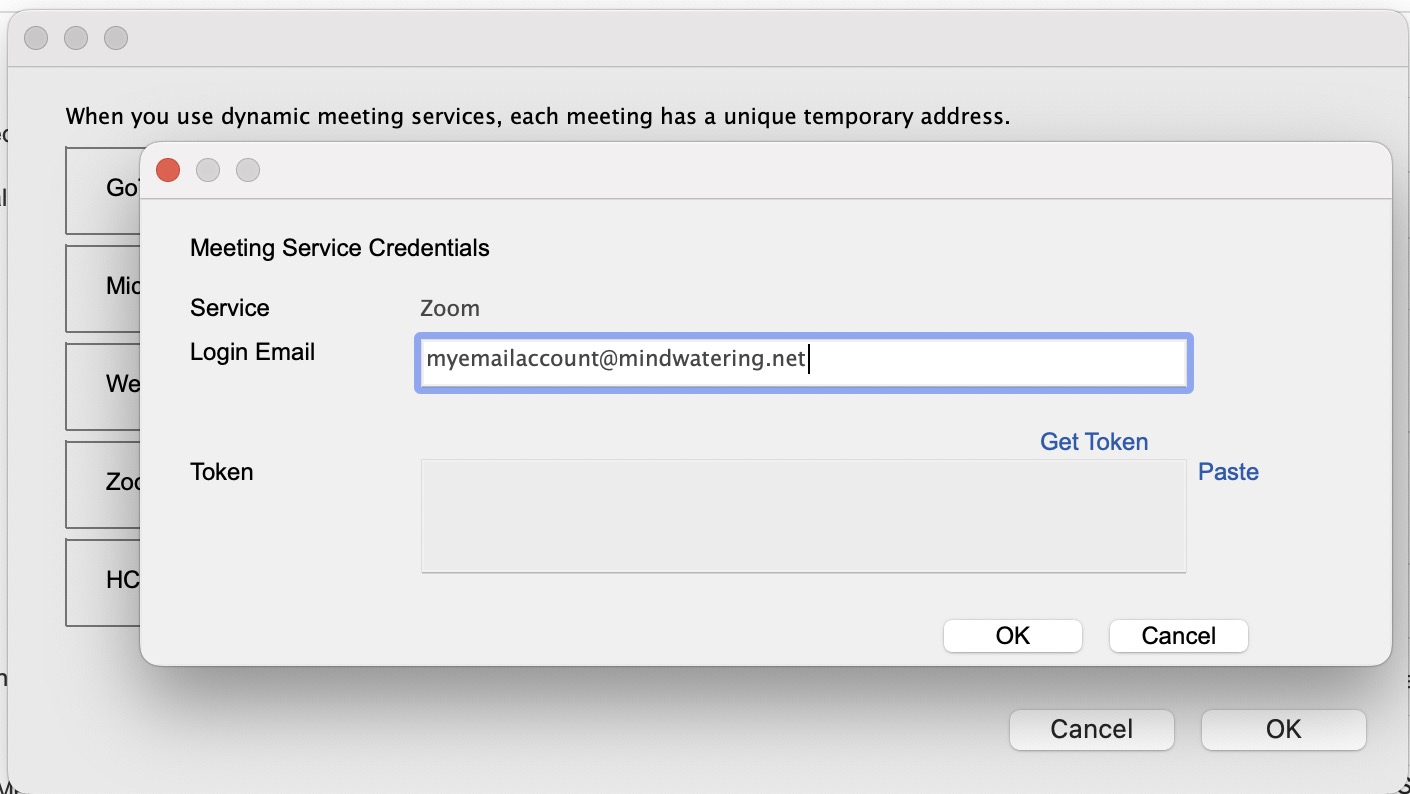Select the email address text in Login Email
Viewport: 1410px width, 794px height.
[614, 358]
